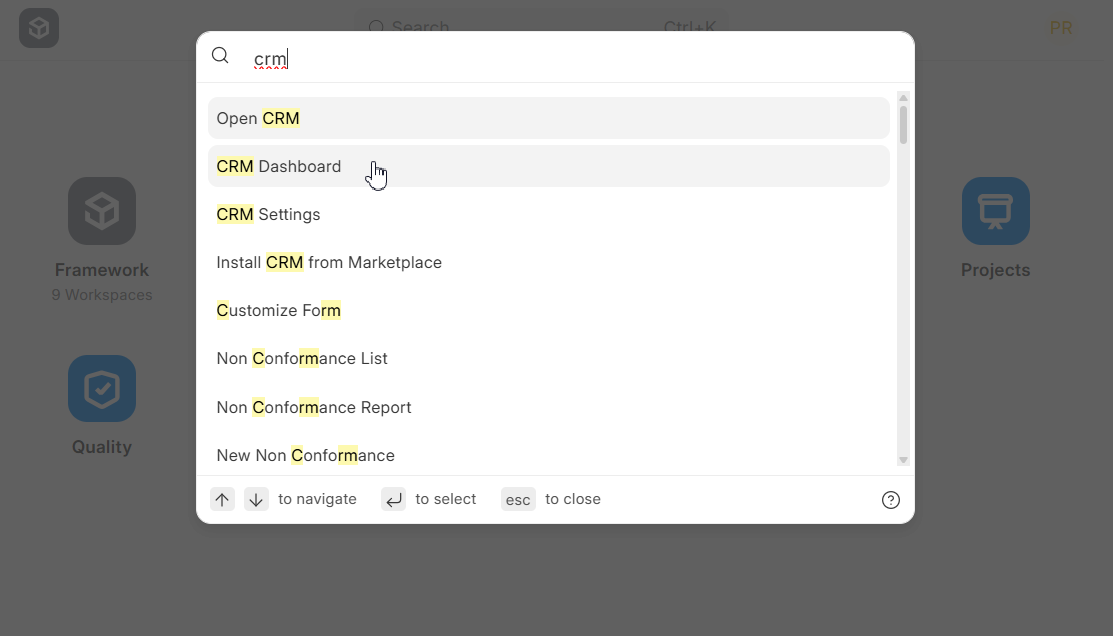Click the results scrollbar thumb
The height and width of the screenshot is (636, 1113).
tap(903, 125)
